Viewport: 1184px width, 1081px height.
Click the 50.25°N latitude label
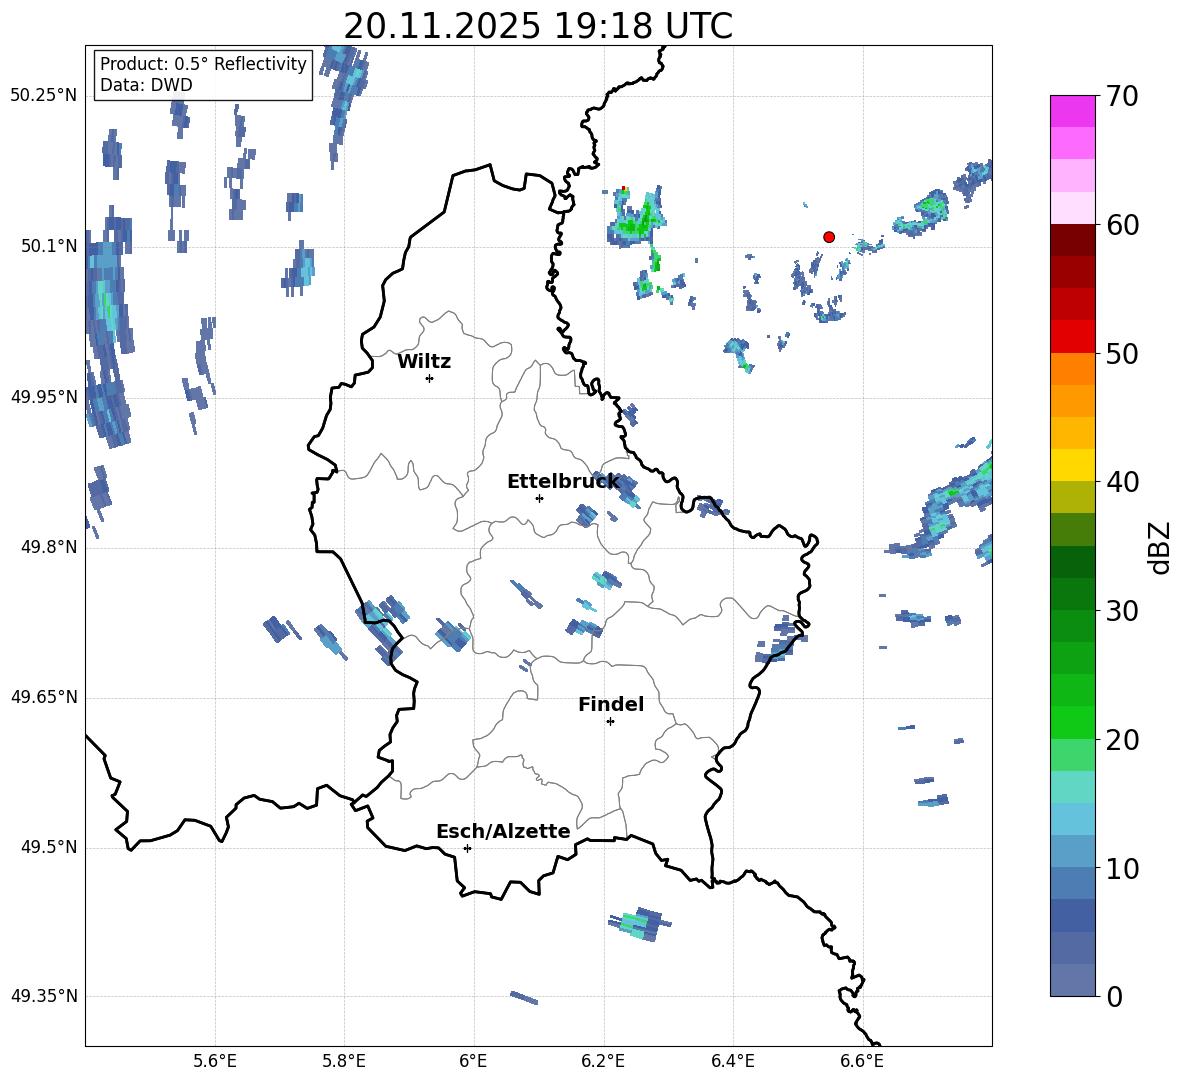(x=44, y=96)
